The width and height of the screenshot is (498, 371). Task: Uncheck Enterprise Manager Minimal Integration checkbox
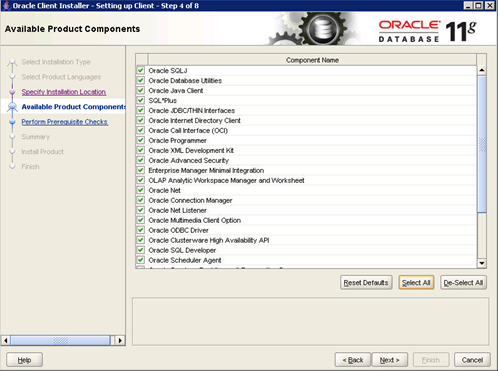click(141, 170)
